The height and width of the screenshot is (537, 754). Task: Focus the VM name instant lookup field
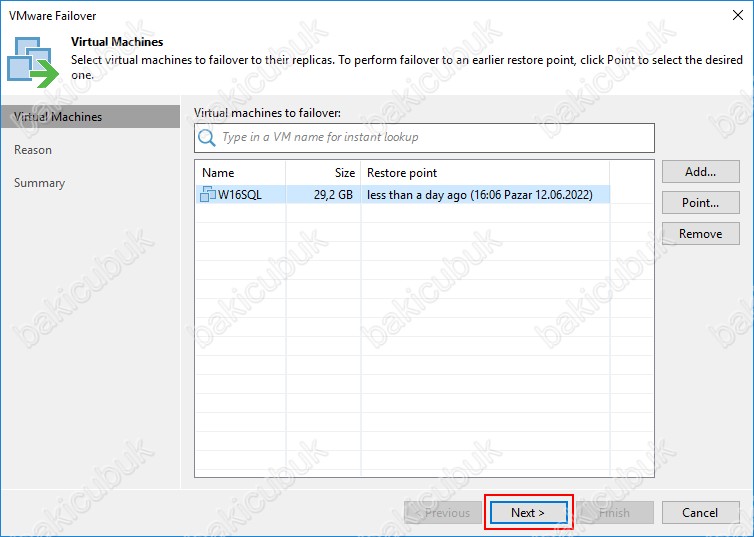(424, 138)
